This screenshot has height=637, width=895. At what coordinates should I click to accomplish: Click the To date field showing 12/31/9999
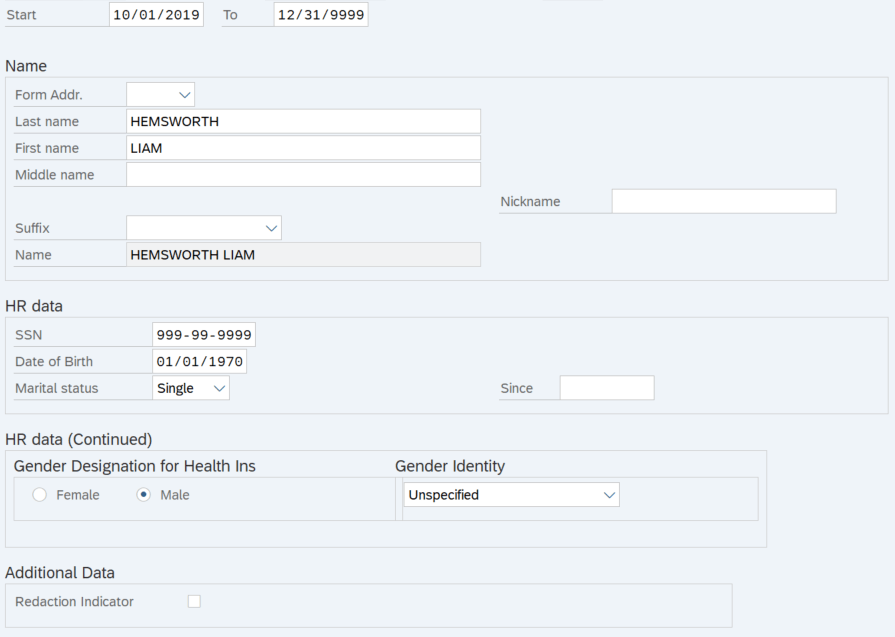tap(320, 14)
